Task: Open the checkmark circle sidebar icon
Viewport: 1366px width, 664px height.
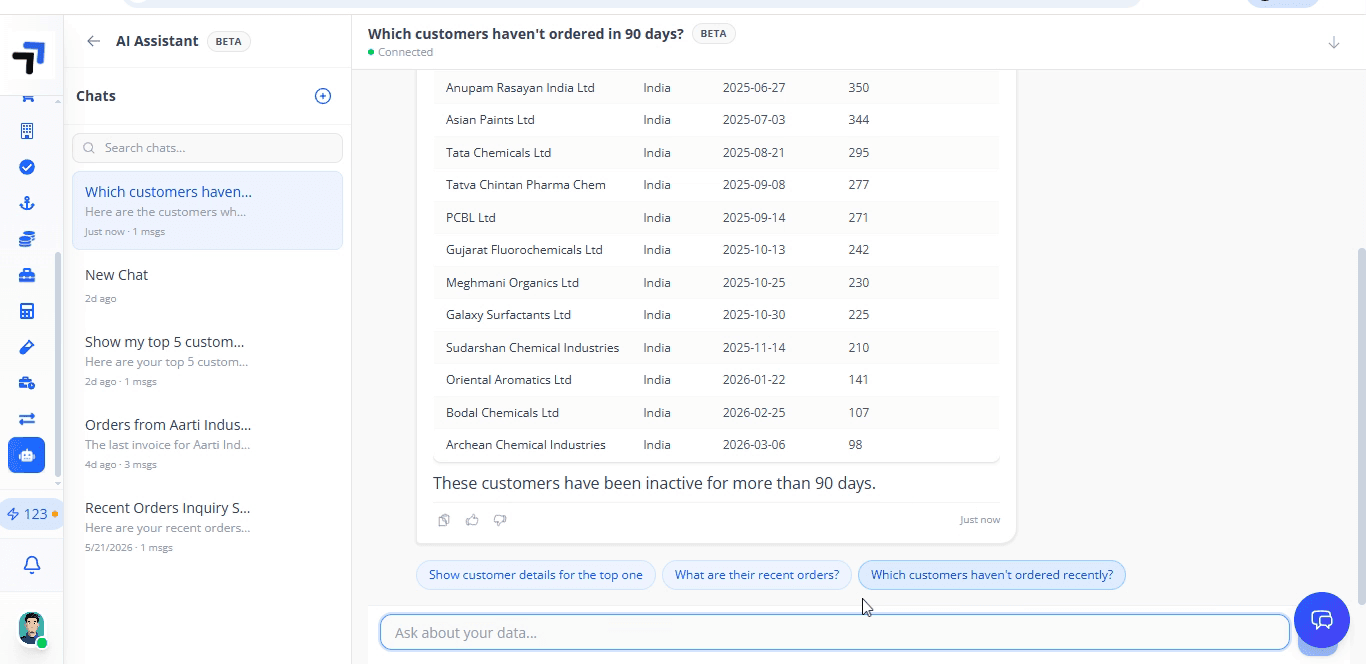Action: 27,167
